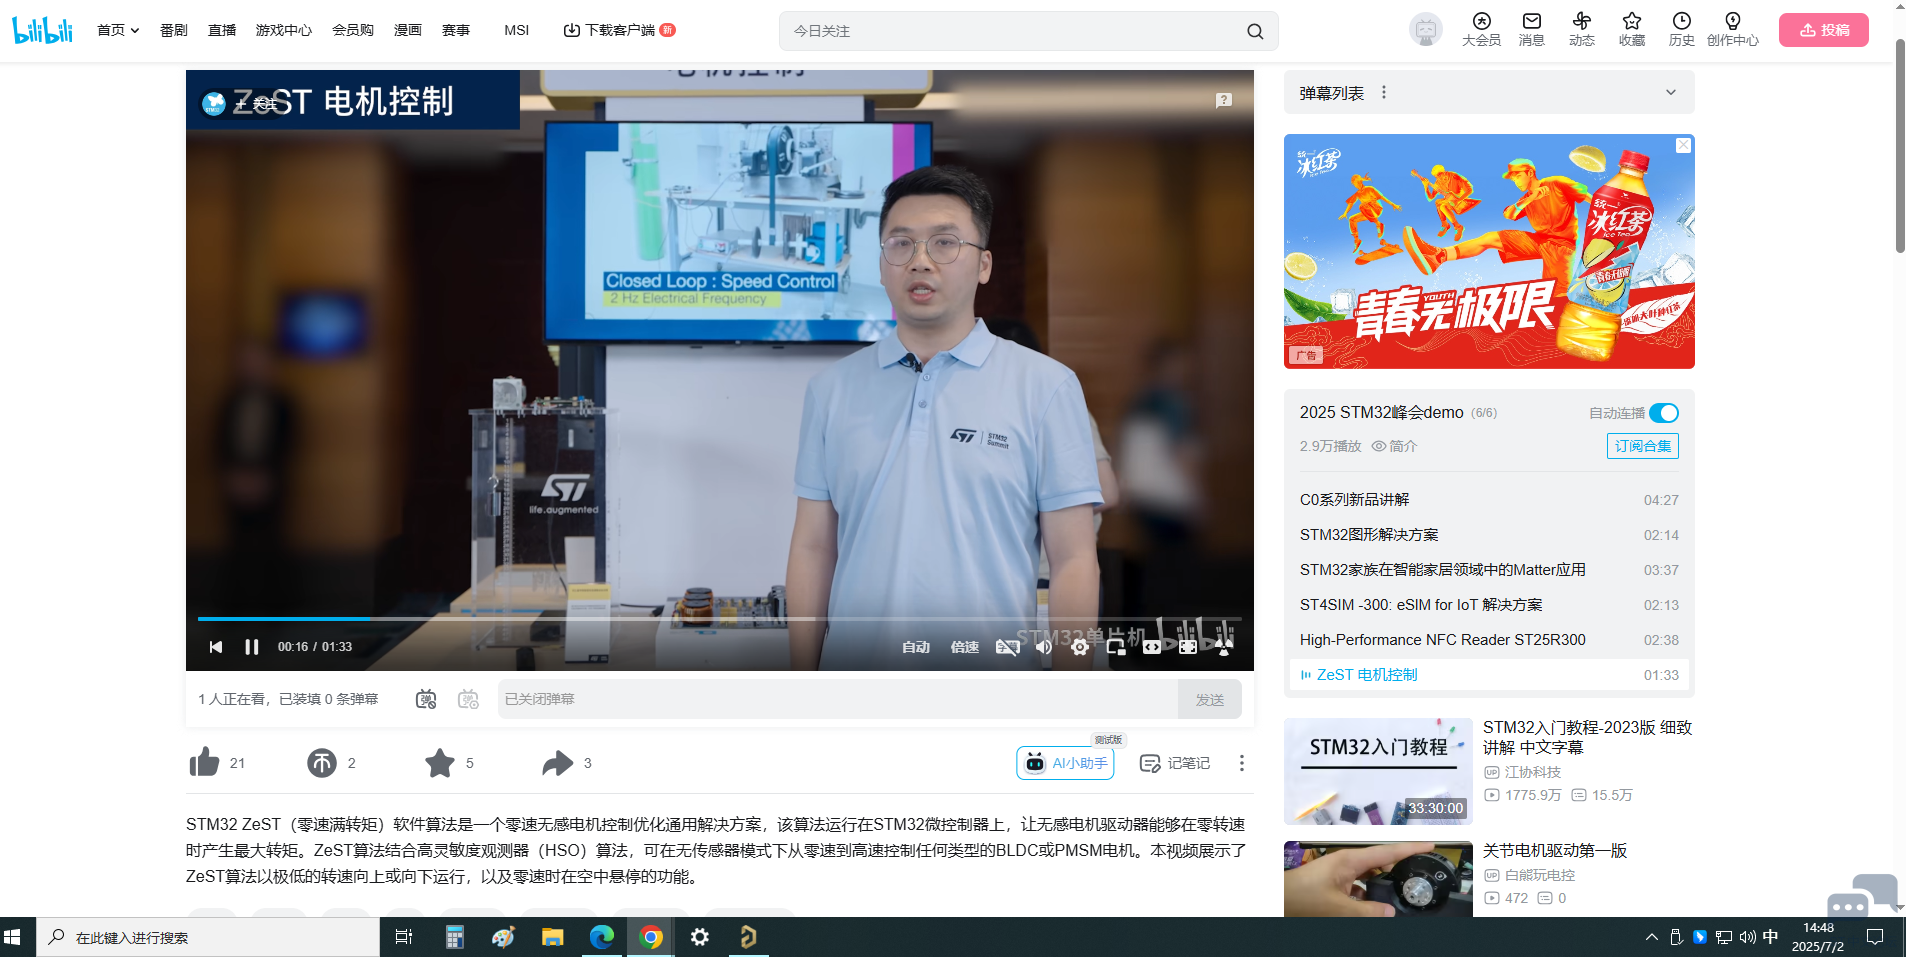This screenshot has height=957, width=1906.
Task: Open danmaku settings icon beside input
Action: coord(468,699)
